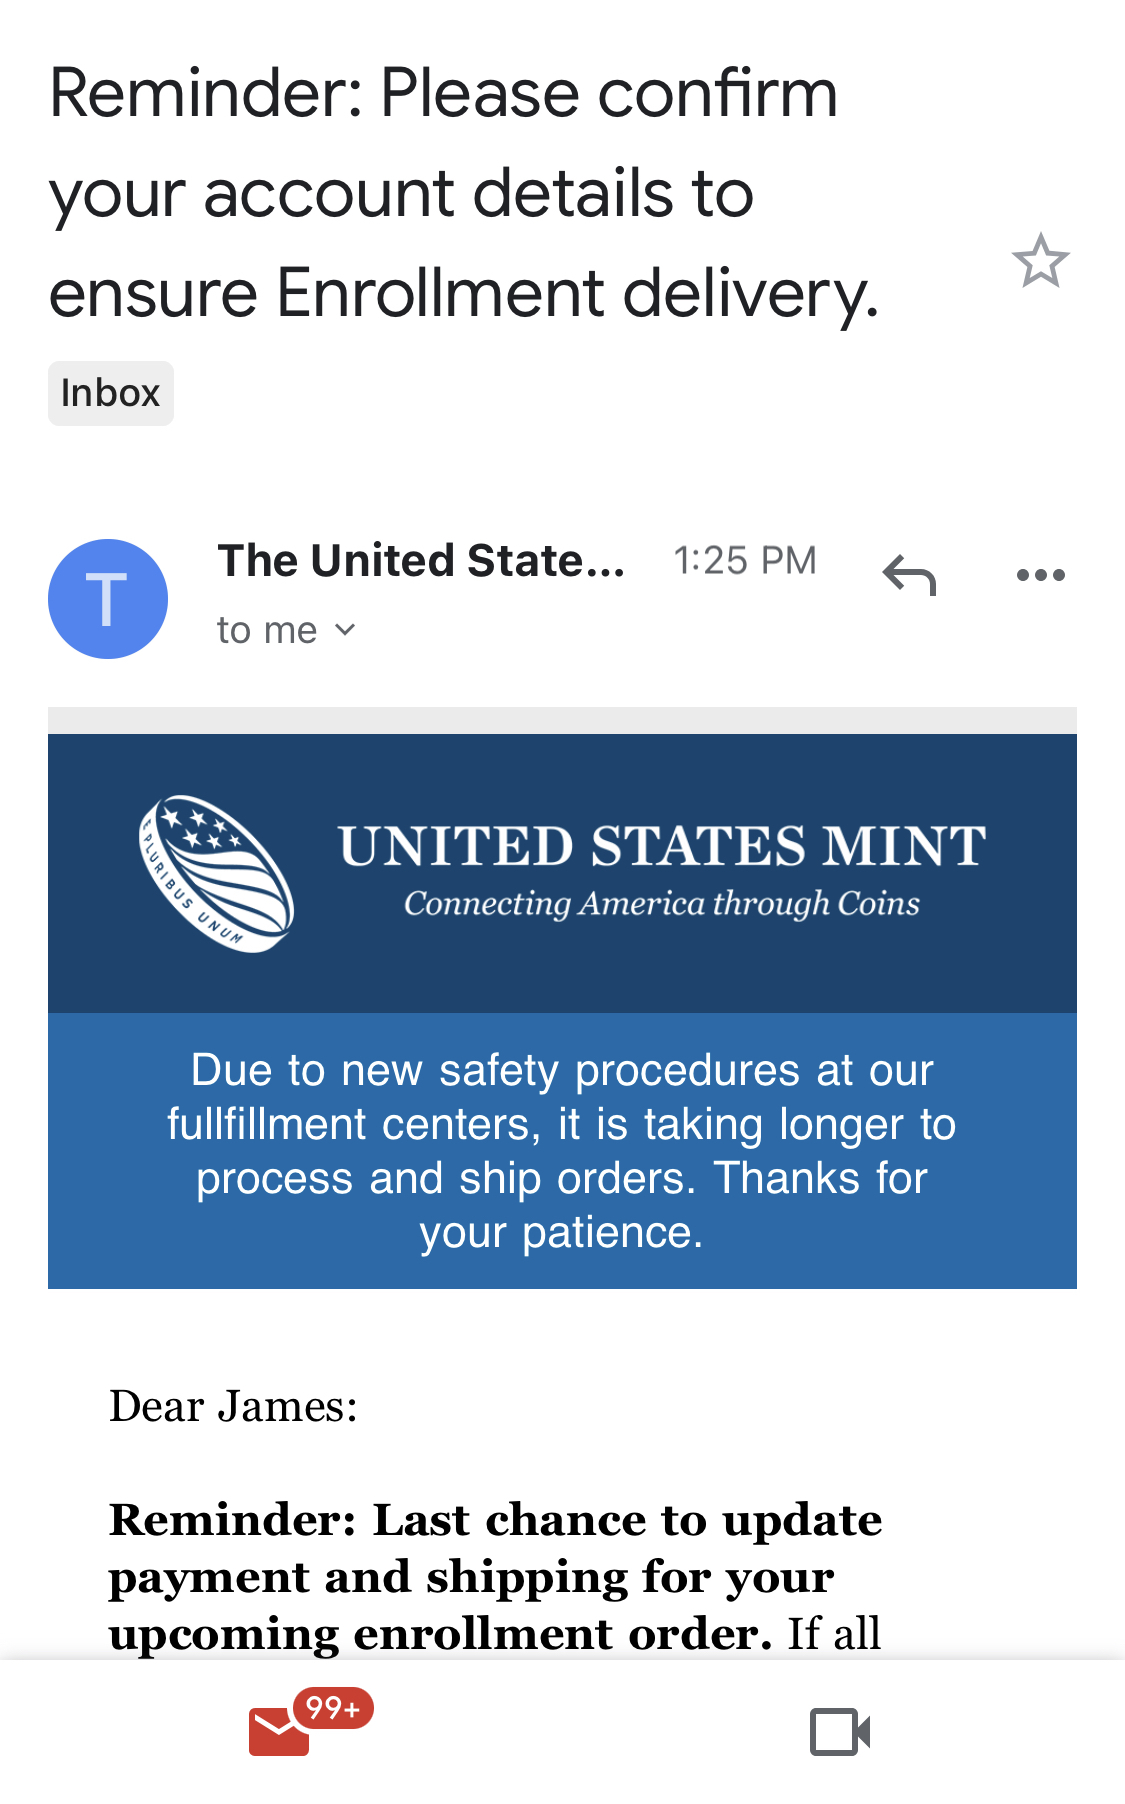Screen dimensions: 1125x1804
Task: Expand recipient details next to "to me"
Action: [x=344, y=630]
